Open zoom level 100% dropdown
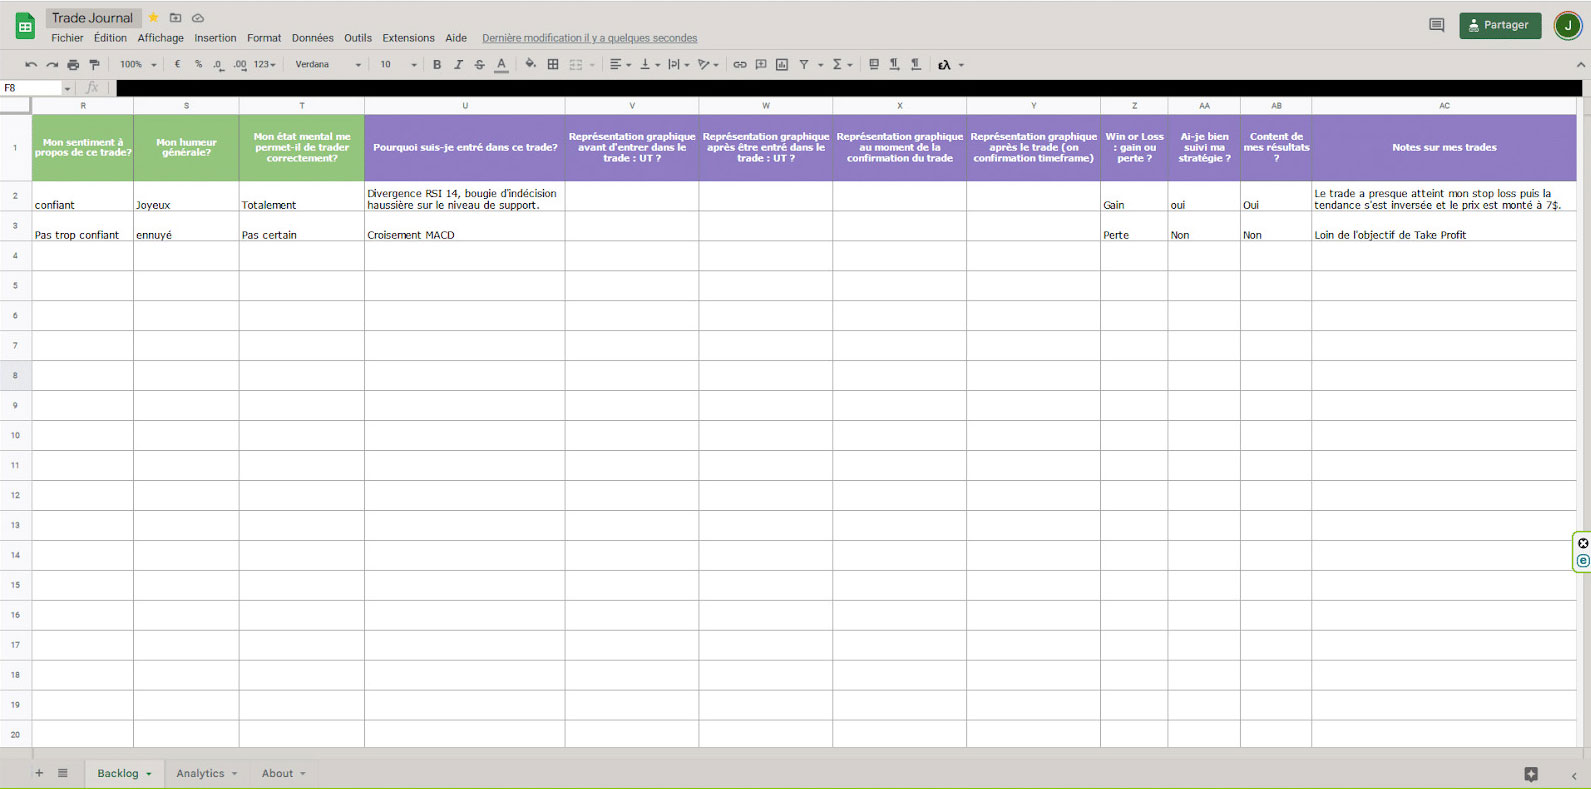This screenshot has width=1591, height=789. click(x=138, y=64)
